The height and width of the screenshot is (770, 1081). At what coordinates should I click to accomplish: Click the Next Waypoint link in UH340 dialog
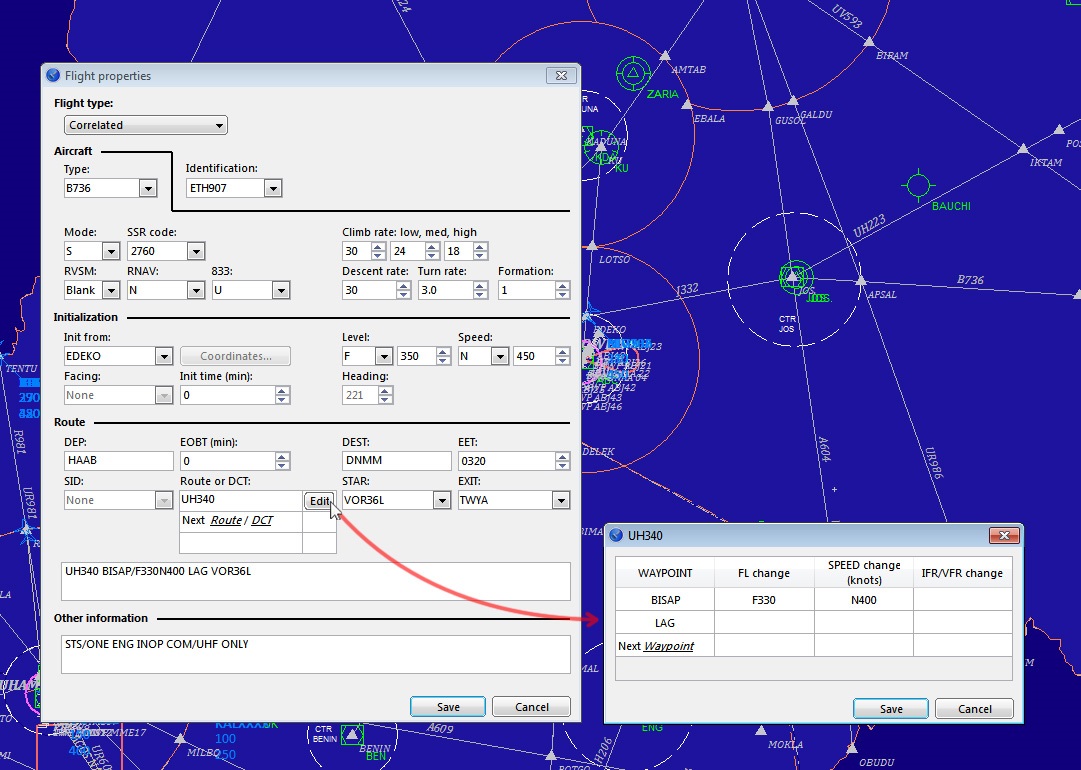pyautogui.click(x=668, y=646)
